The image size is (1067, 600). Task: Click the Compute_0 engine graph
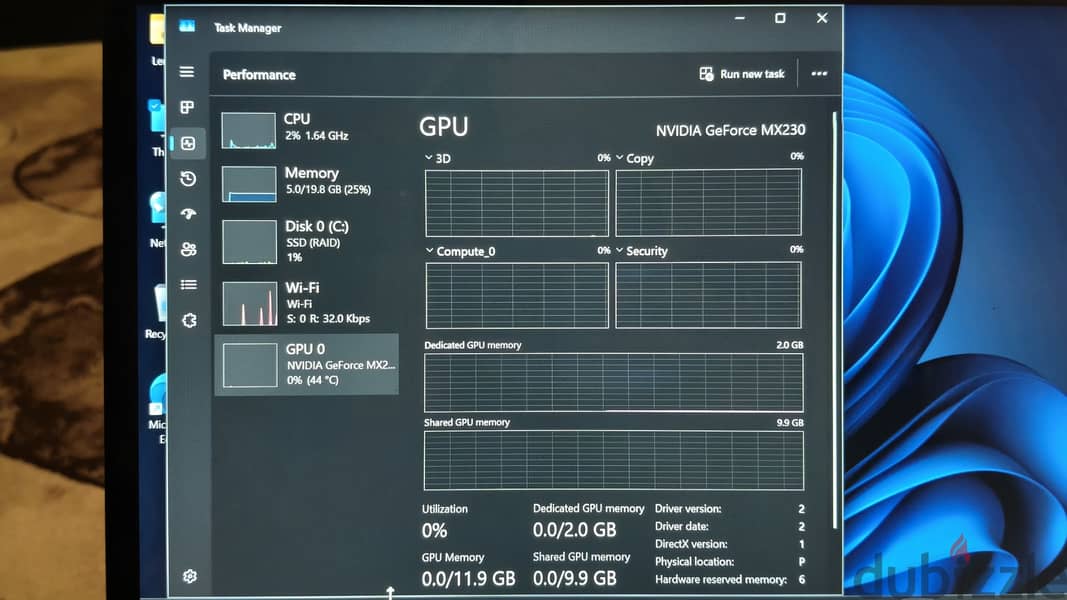pos(517,295)
